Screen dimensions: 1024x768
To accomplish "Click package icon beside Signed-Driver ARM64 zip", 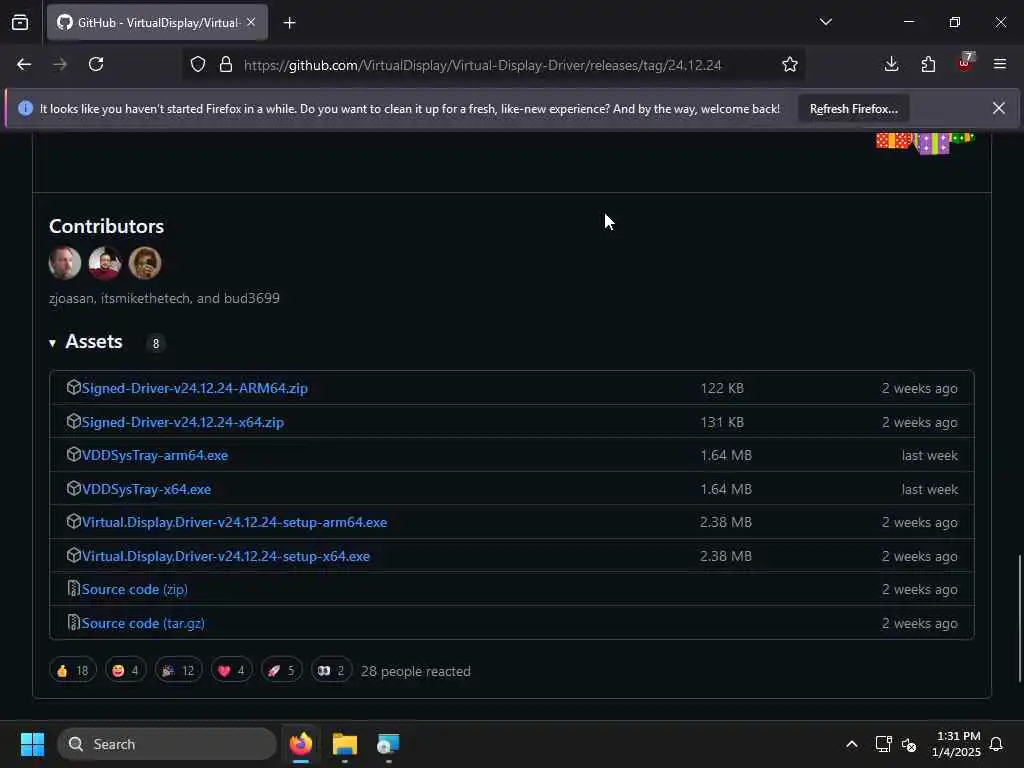I will pyautogui.click(x=73, y=387).
